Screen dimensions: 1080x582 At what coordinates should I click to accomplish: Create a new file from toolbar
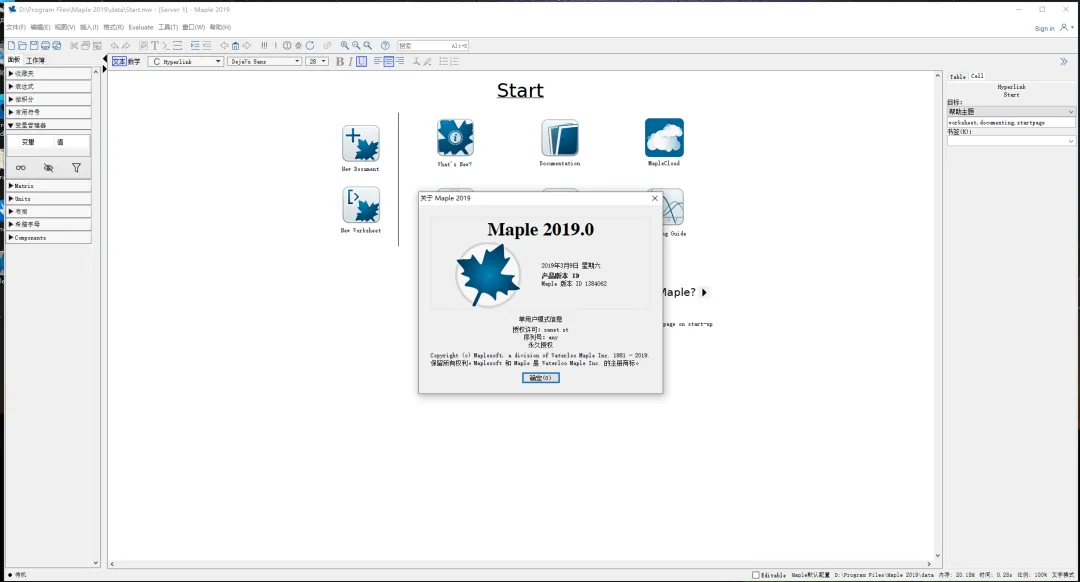pyautogui.click(x=12, y=45)
